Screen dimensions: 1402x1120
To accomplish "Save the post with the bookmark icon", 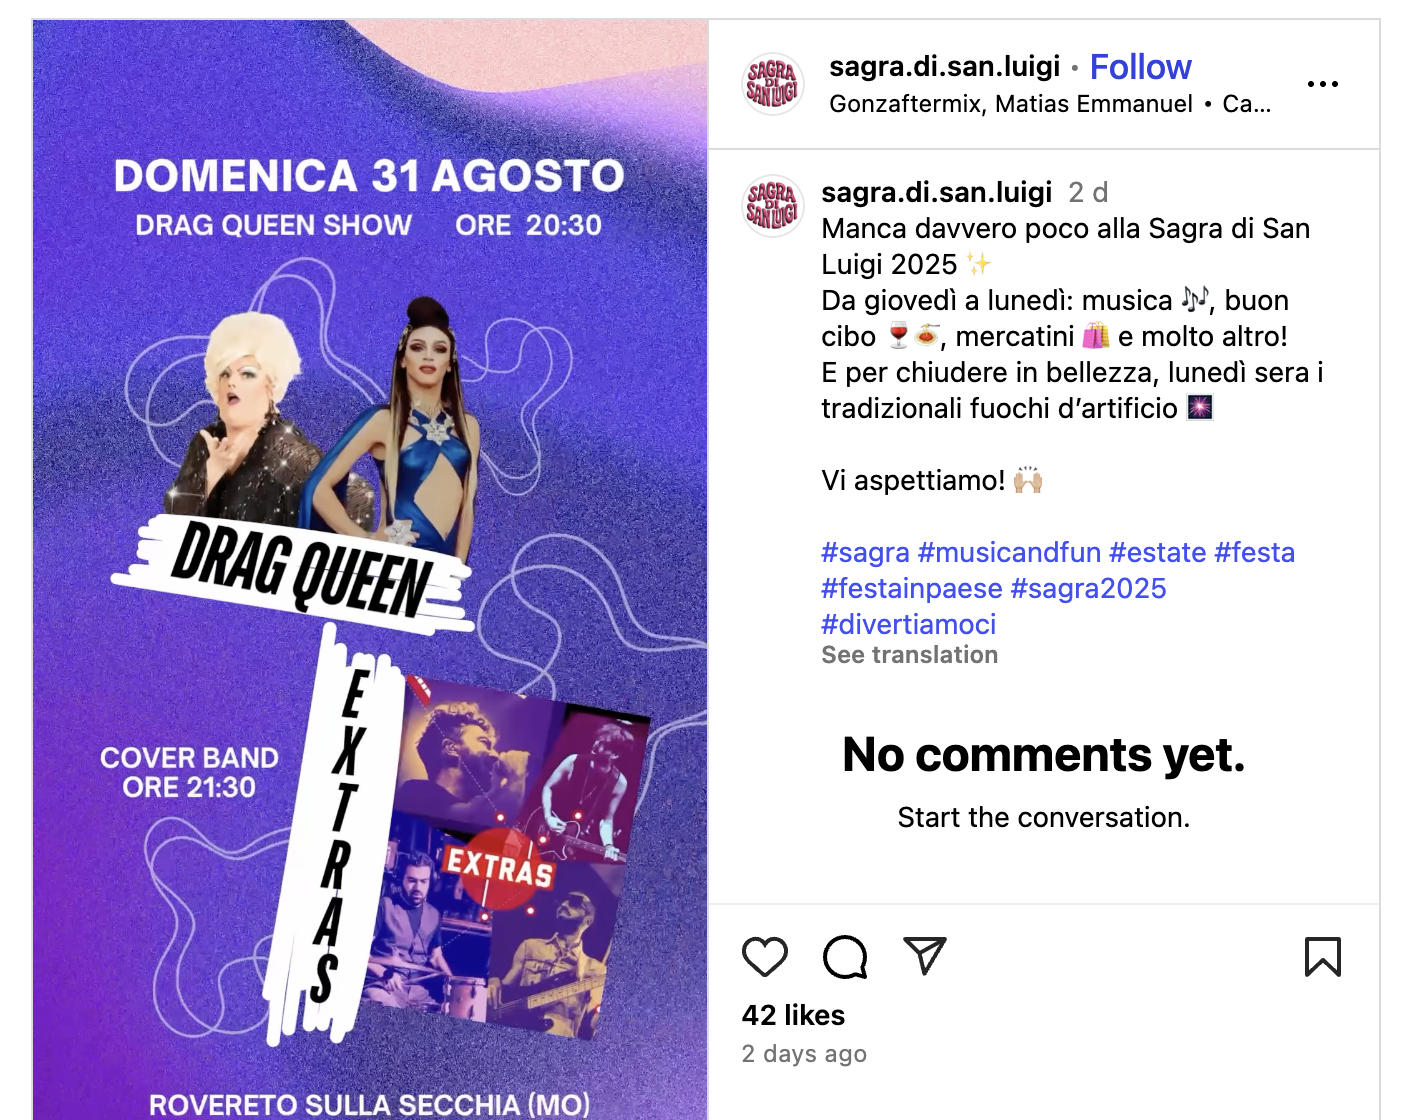I will 1323,957.
